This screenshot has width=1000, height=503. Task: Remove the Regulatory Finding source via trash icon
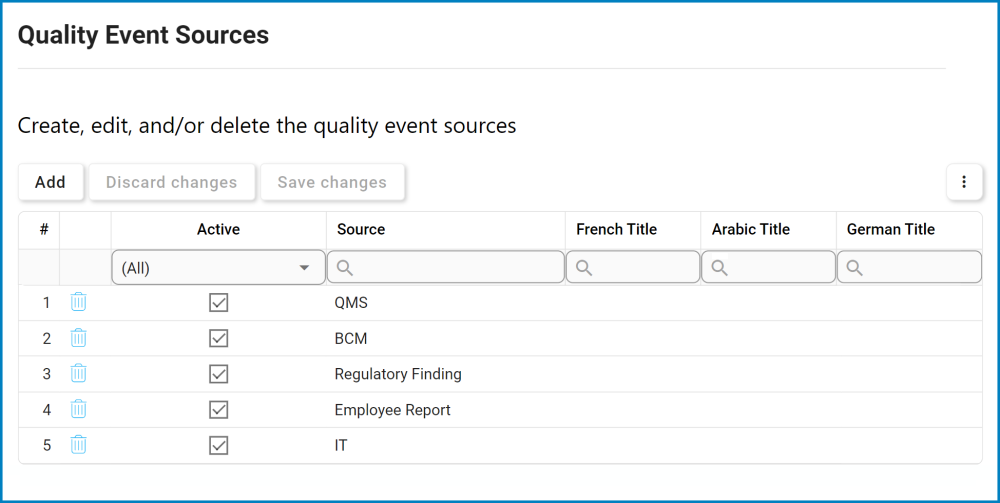tap(79, 374)
